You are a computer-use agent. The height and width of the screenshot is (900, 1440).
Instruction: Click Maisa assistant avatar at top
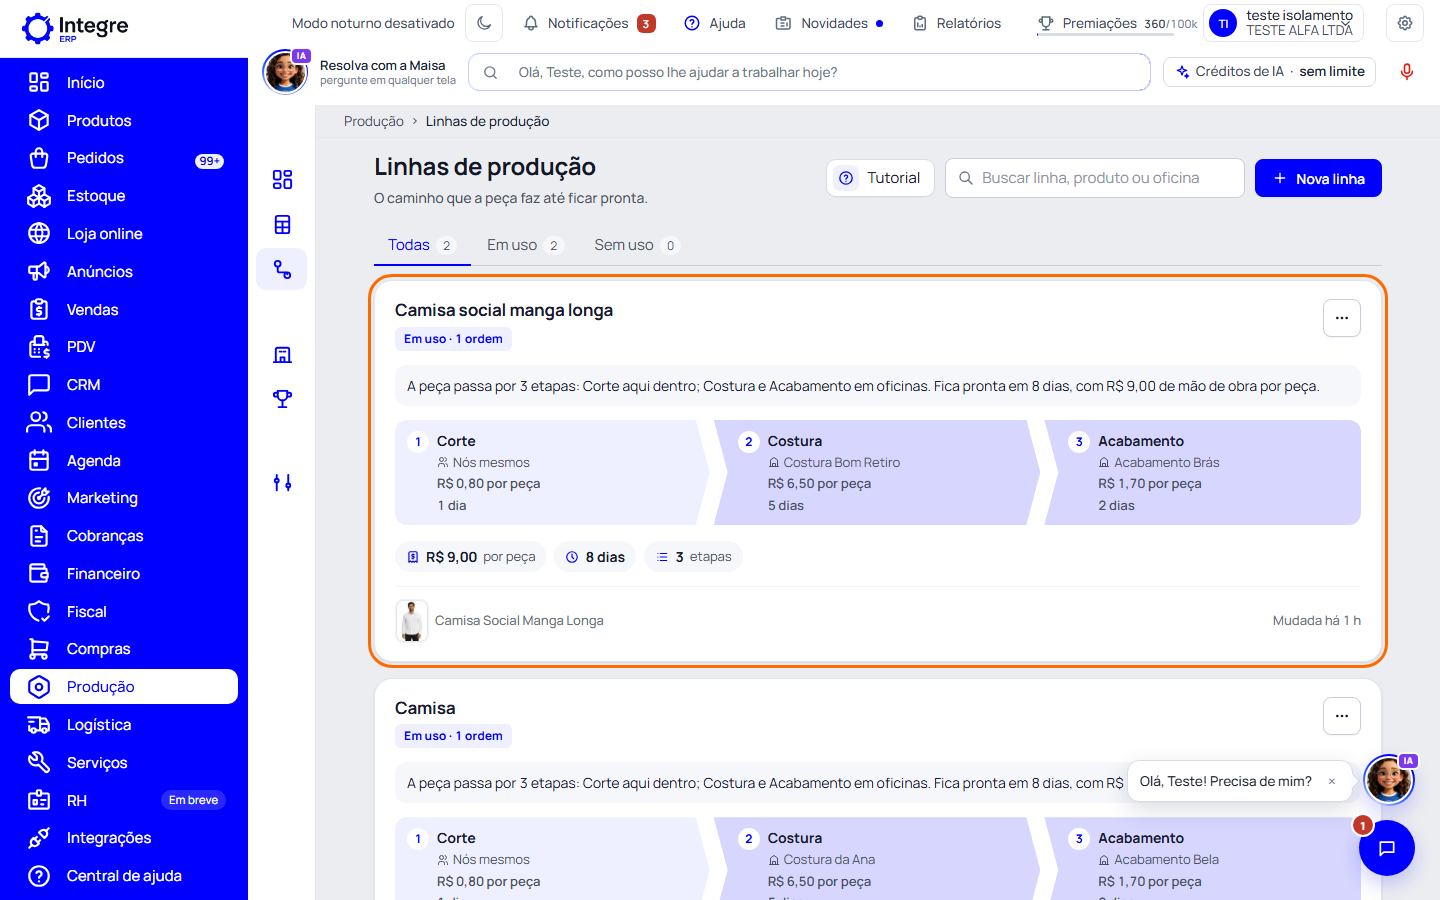pyautogui.click(x=285, y=72)
